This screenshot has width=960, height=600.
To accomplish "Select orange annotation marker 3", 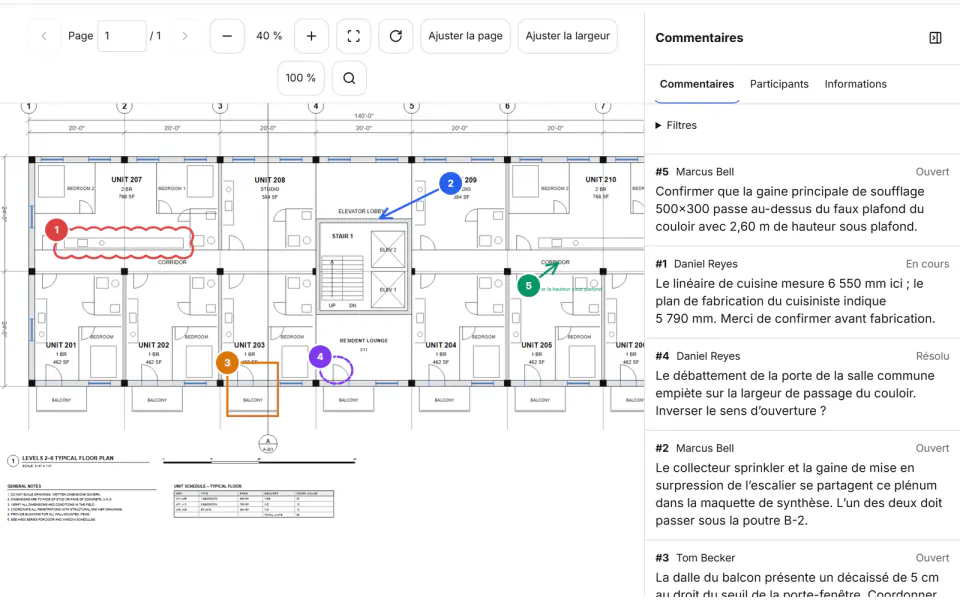I will coord(227,362).
